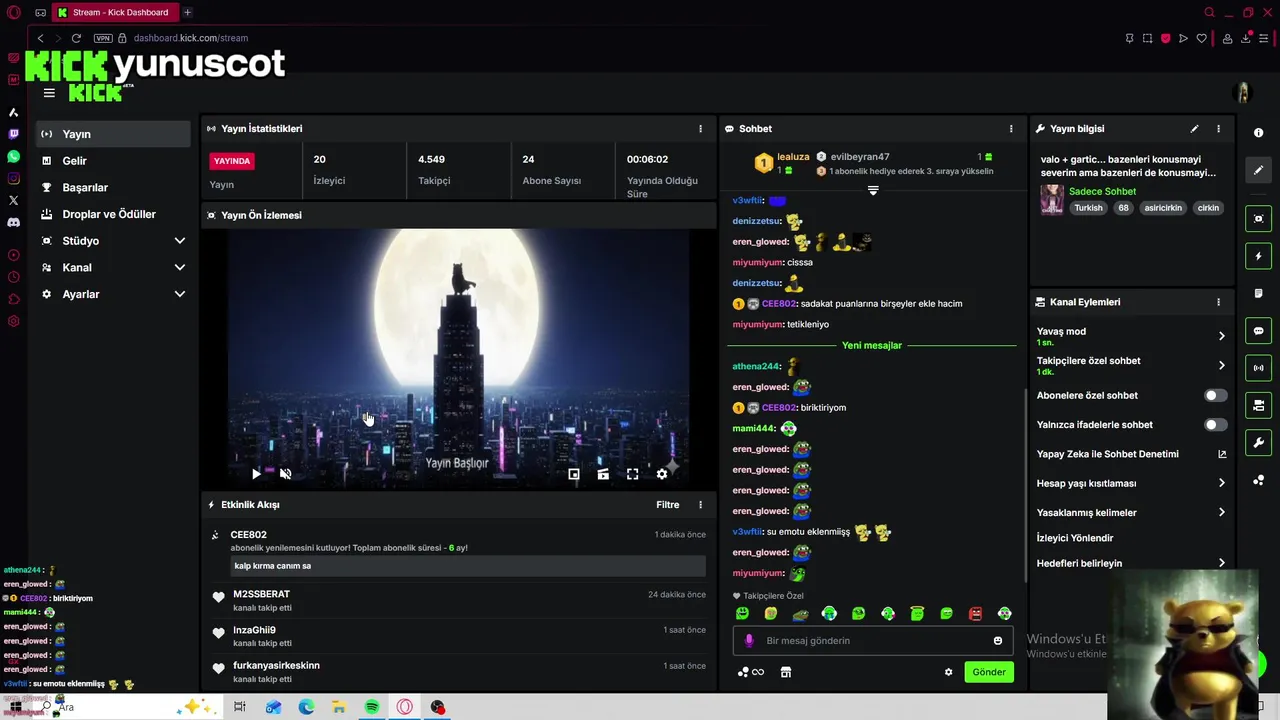Expand the Kanal sidebar section
The height and width of the screenshot is (720, 1280).
180,268
